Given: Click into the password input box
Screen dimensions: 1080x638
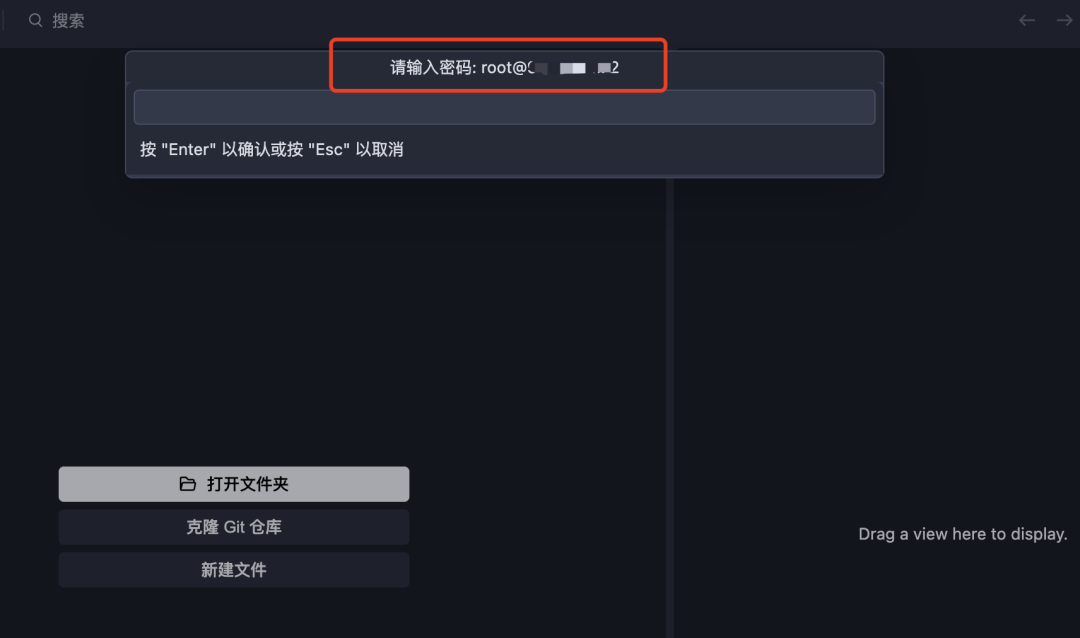Looking at the screenshot, I should pos(504,107).
